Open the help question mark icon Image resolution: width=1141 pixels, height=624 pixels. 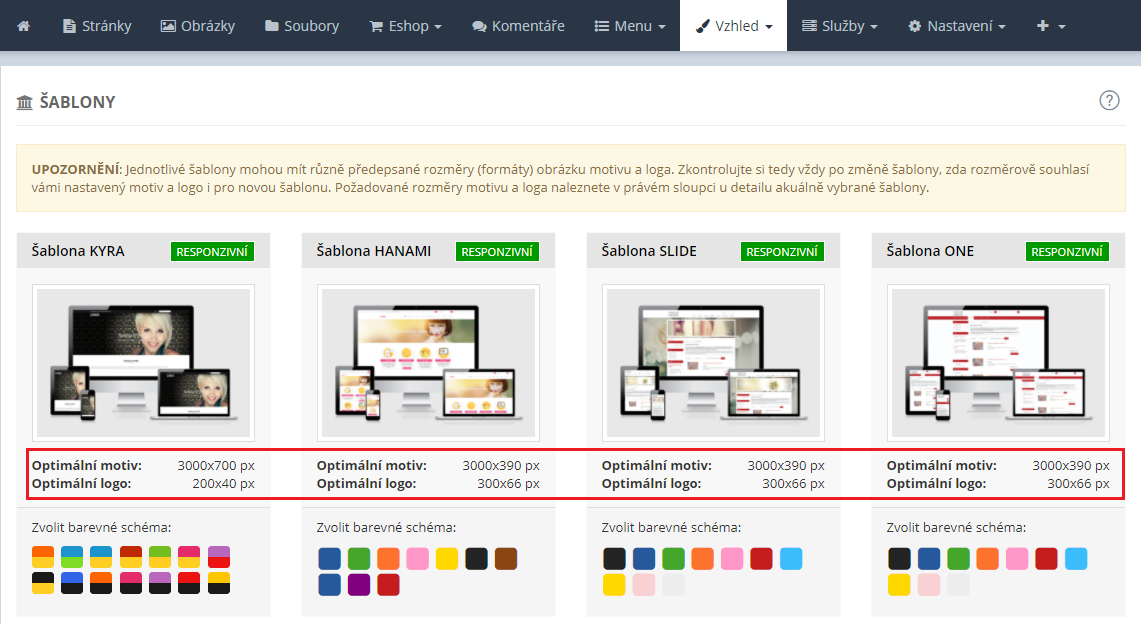click(1109, 100)
